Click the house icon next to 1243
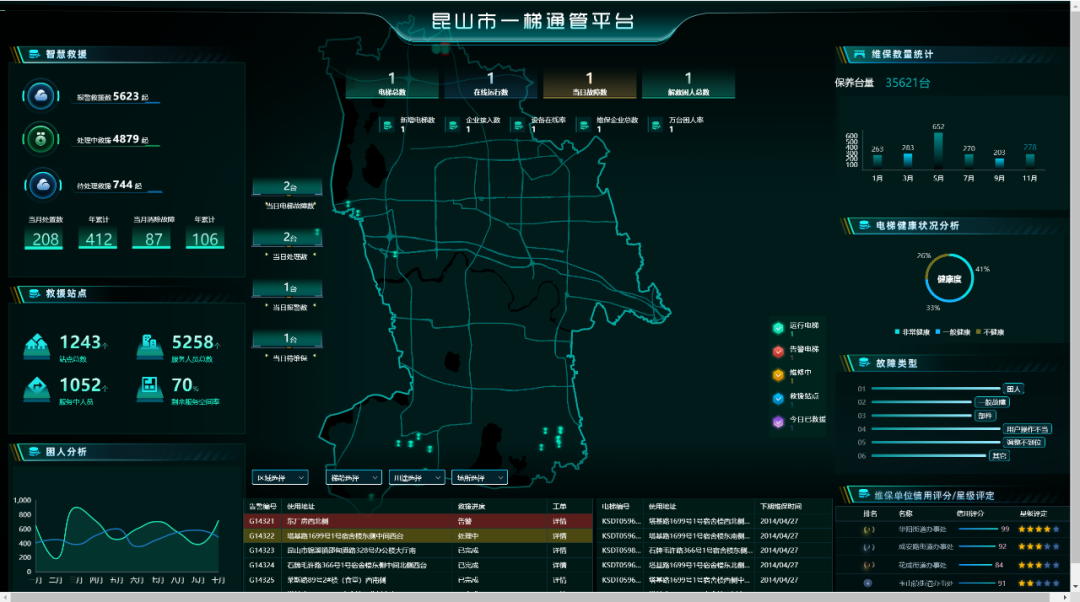1080x602 pixels. click(x=38, y=344)
